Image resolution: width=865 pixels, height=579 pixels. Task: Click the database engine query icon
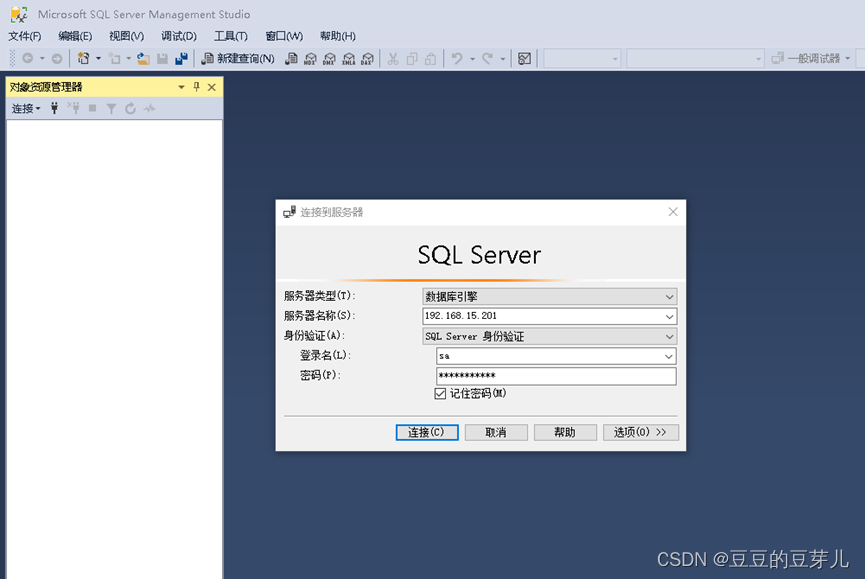pos(291,58)
